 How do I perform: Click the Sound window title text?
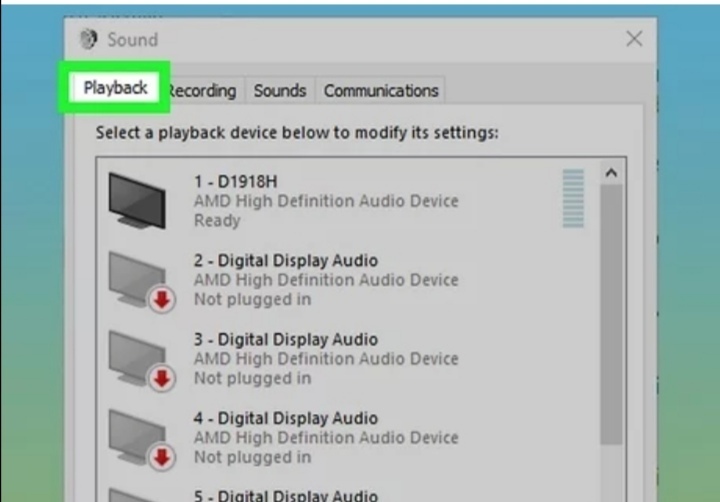click(133, 39)
